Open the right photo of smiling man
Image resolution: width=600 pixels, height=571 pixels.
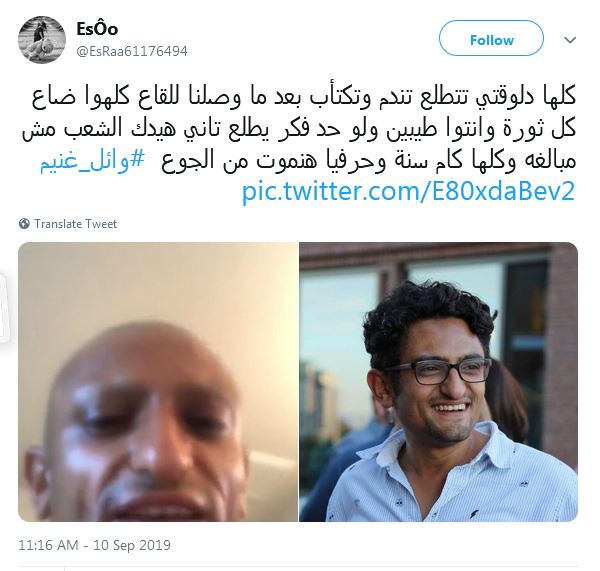439,382
